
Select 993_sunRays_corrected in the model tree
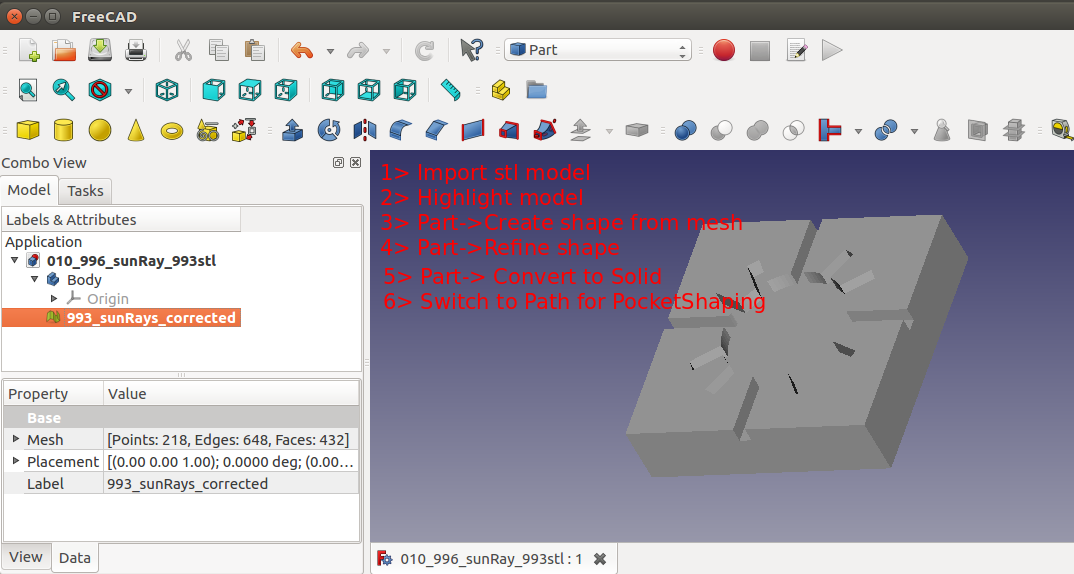pyautogui.click(x=150, y=318)
